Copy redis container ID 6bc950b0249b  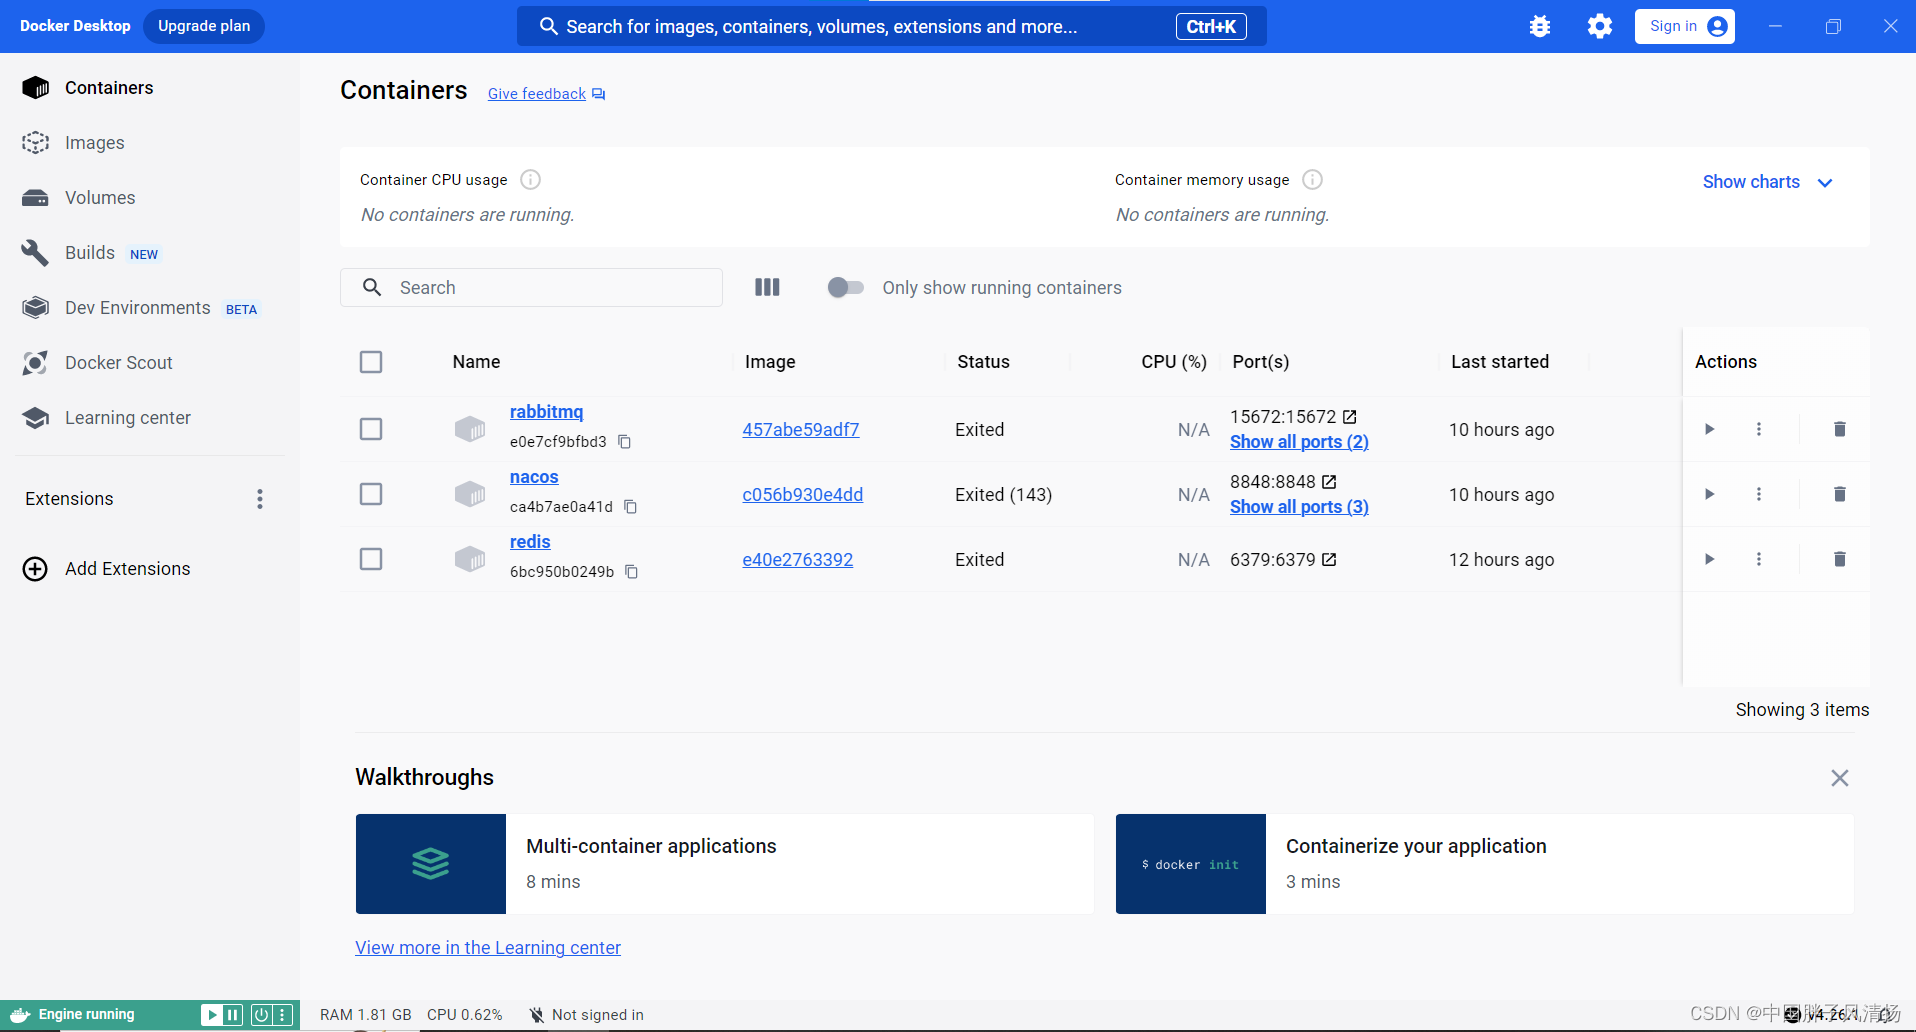[632, 572]
